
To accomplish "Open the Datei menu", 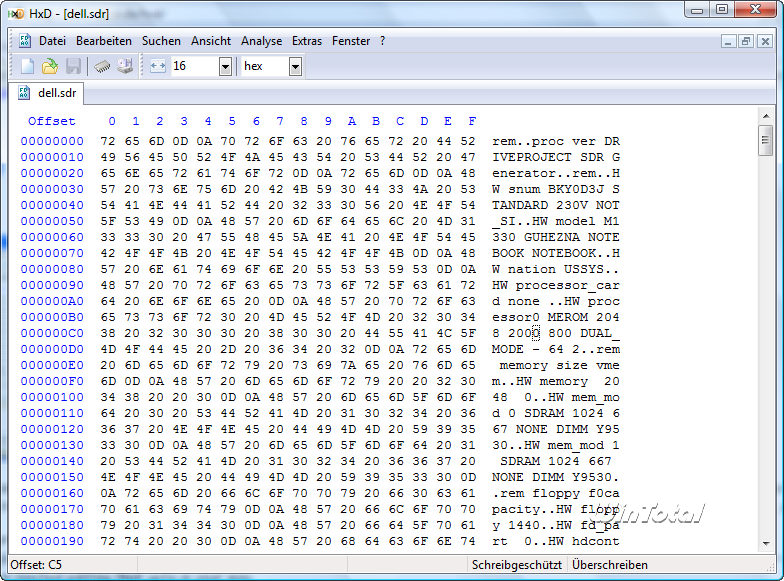I will pos(52,41).
